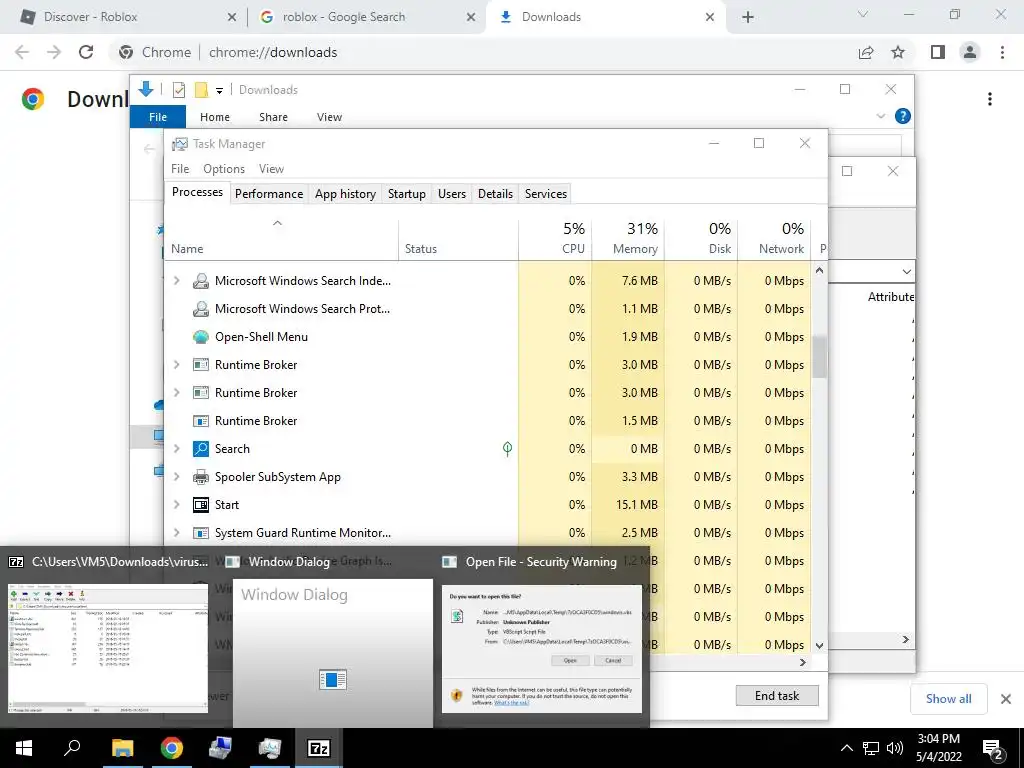Open the Services tab

pyautogui.click(x=546, y=194)
